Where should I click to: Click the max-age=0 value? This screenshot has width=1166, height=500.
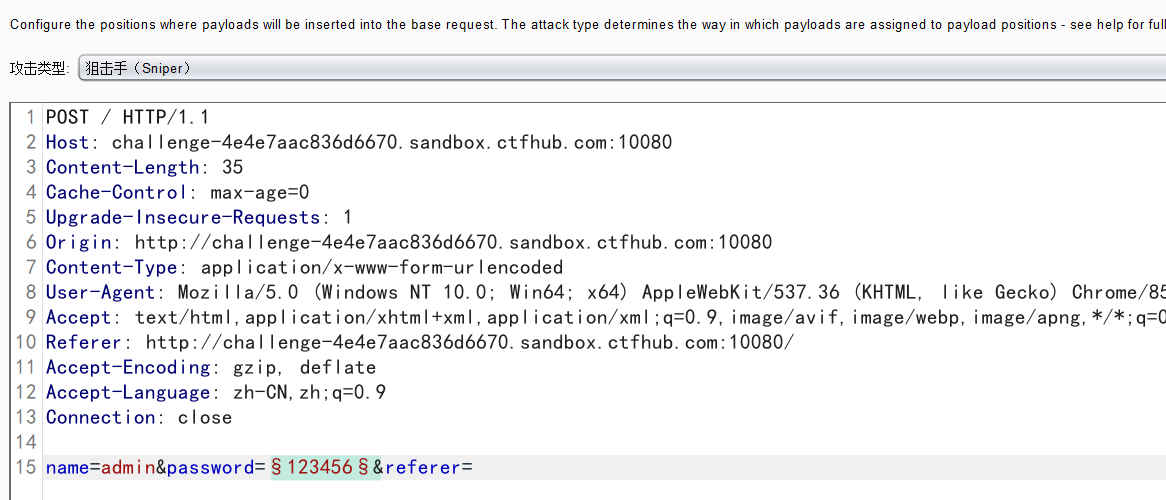260,192
